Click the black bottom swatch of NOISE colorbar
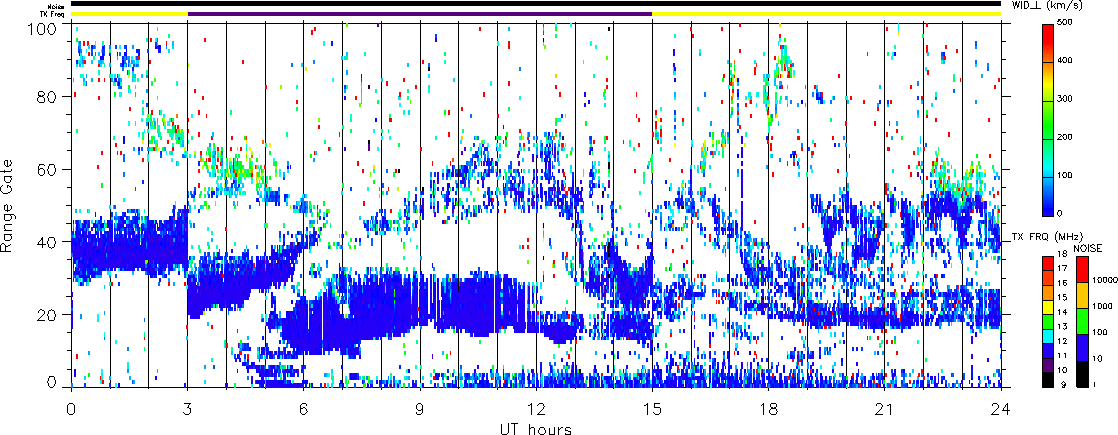 (x=1082, y=374)
